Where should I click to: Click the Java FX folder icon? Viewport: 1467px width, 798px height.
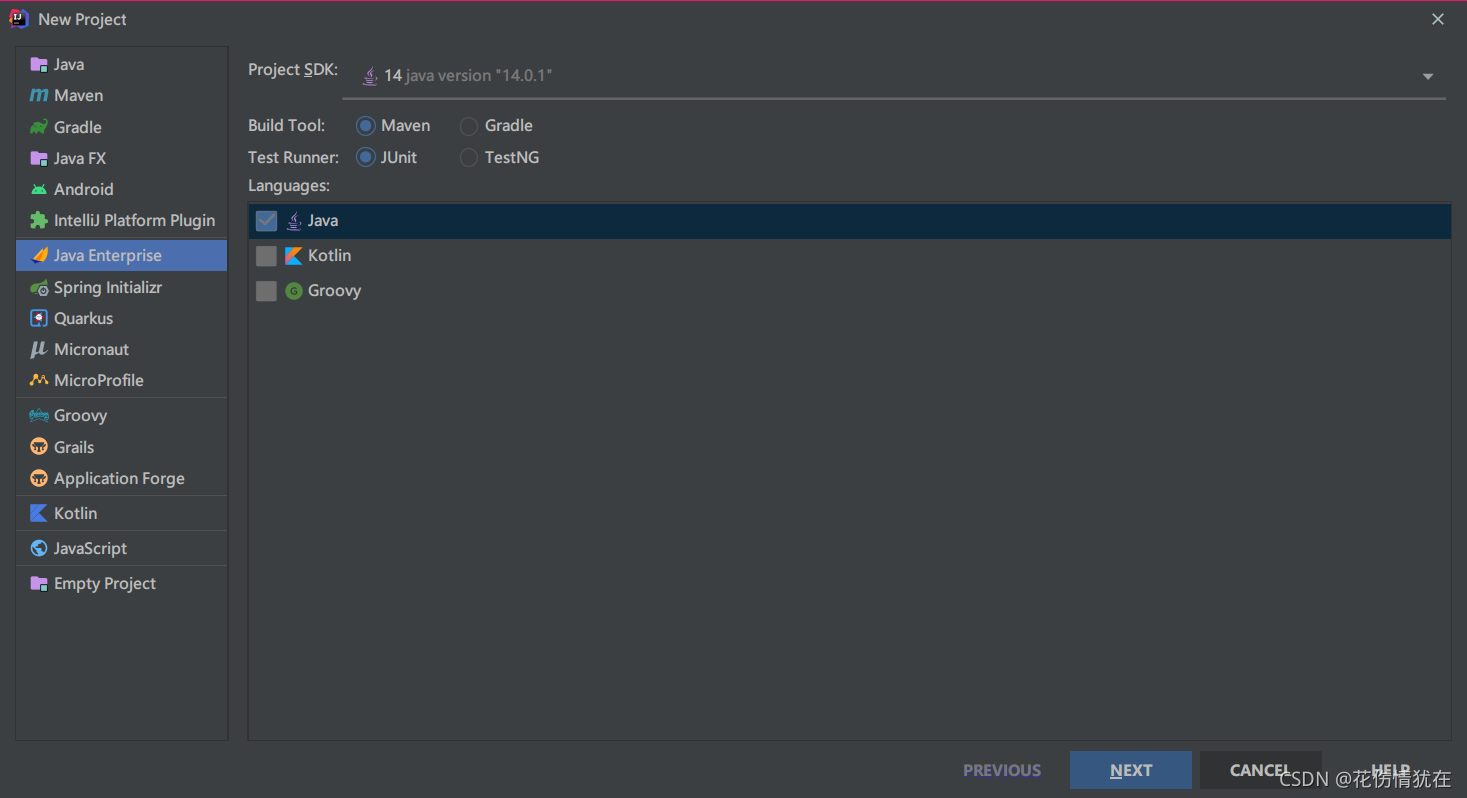pyautogui.click(x=39, y=158)
